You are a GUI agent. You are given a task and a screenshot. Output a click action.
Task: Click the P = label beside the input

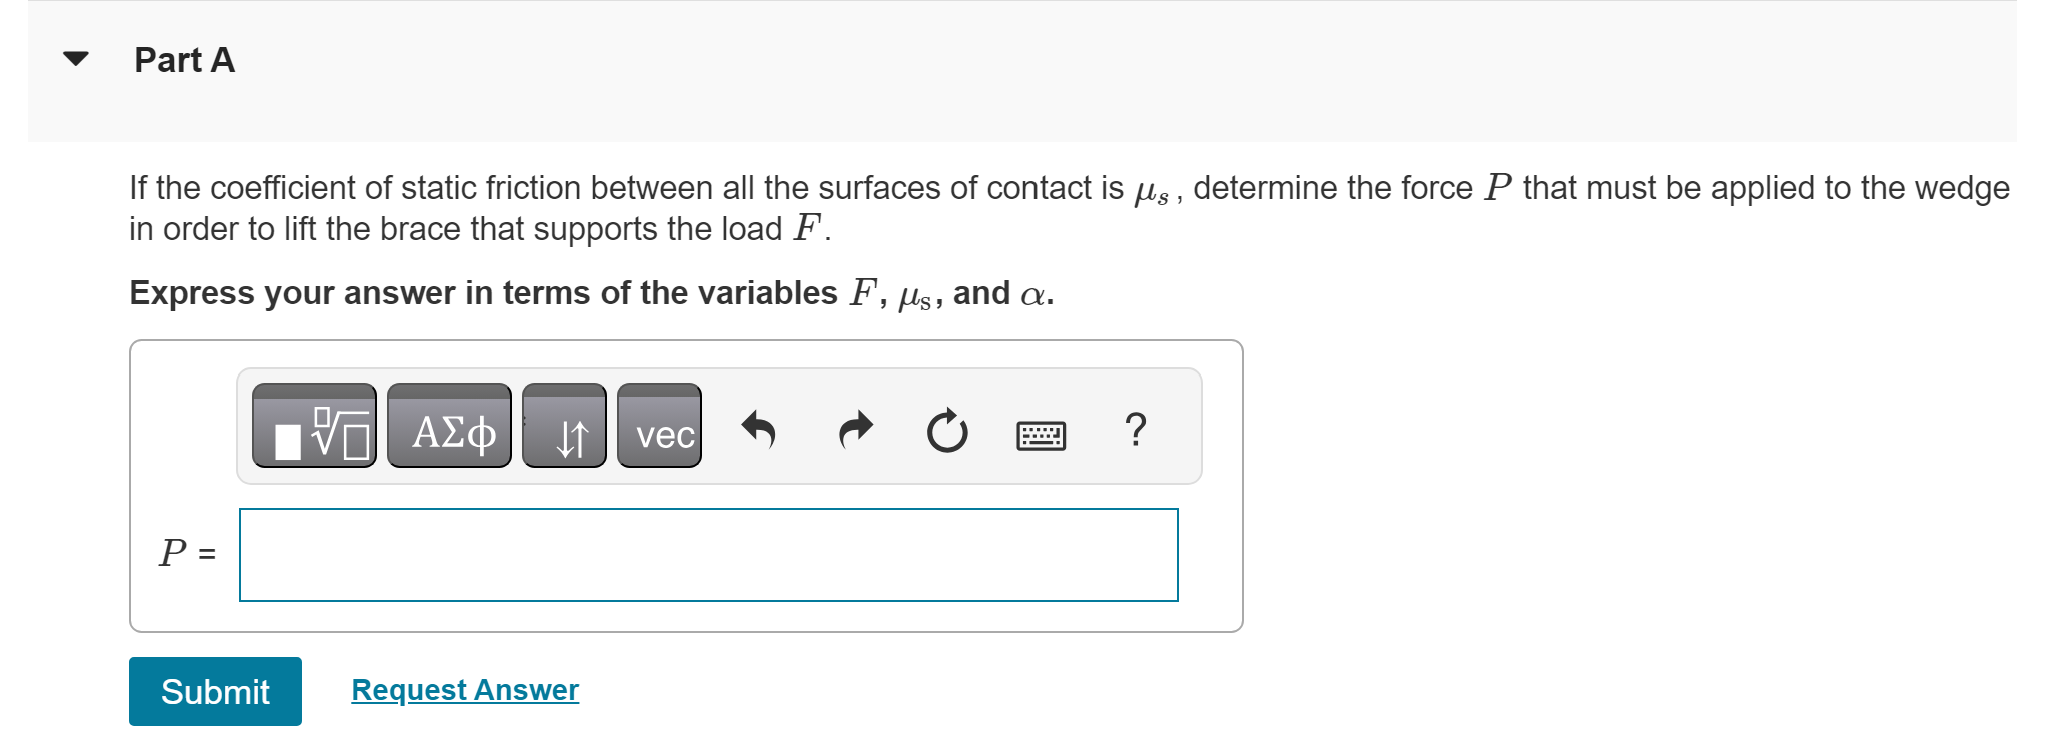[x=186, y=552]
